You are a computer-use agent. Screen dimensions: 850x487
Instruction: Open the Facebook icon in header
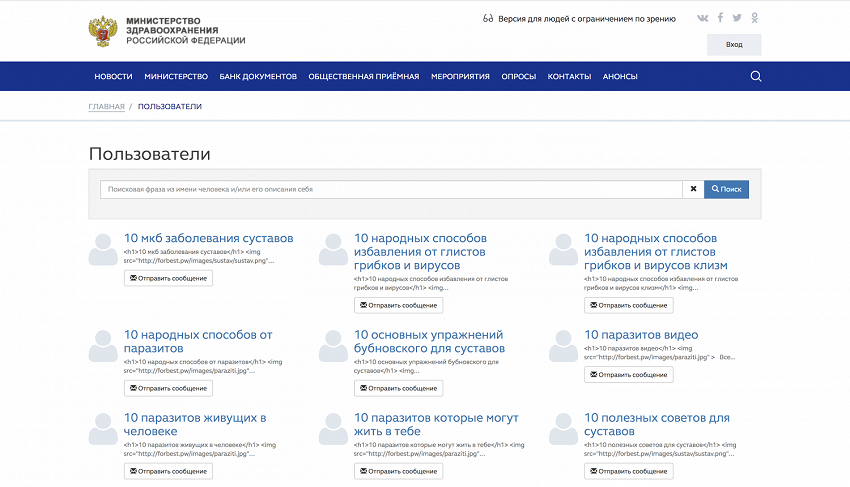(720, 18)
